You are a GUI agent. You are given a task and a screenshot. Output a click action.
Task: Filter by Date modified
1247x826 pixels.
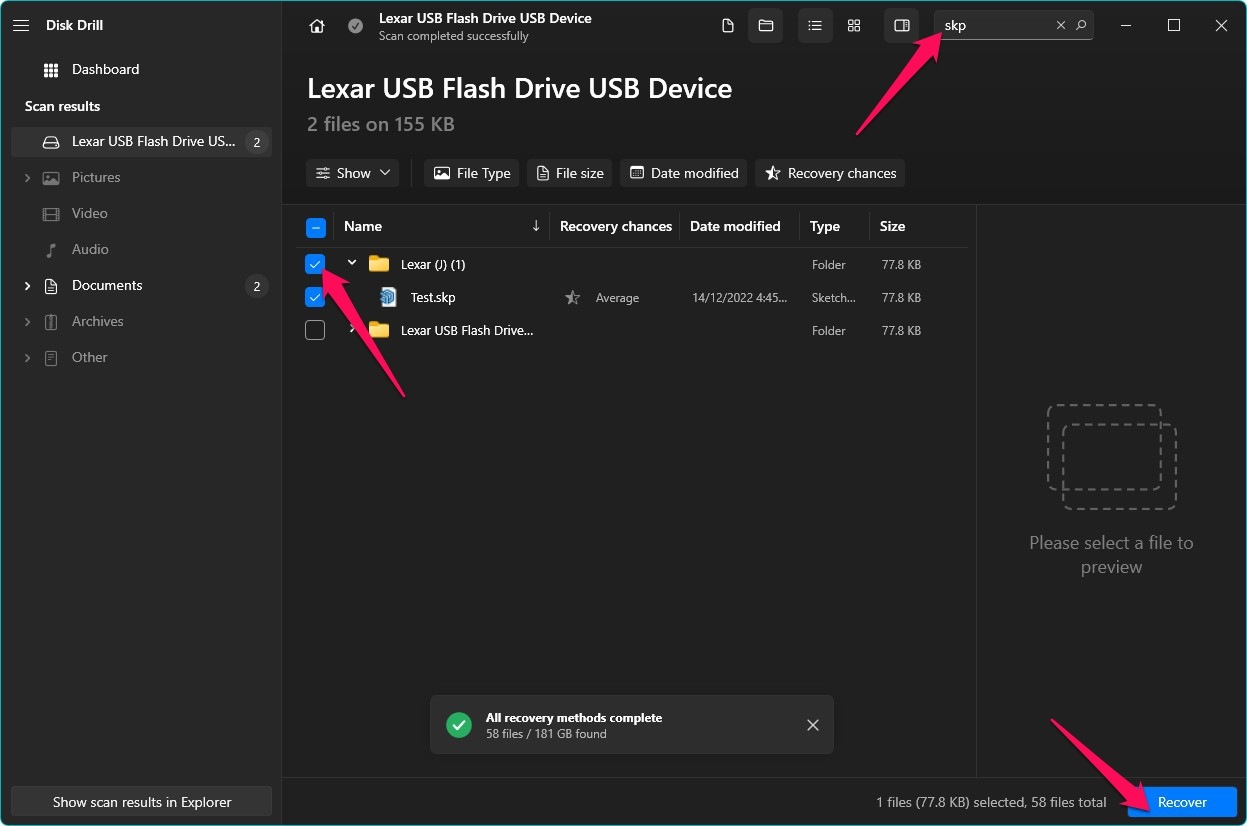684,173
